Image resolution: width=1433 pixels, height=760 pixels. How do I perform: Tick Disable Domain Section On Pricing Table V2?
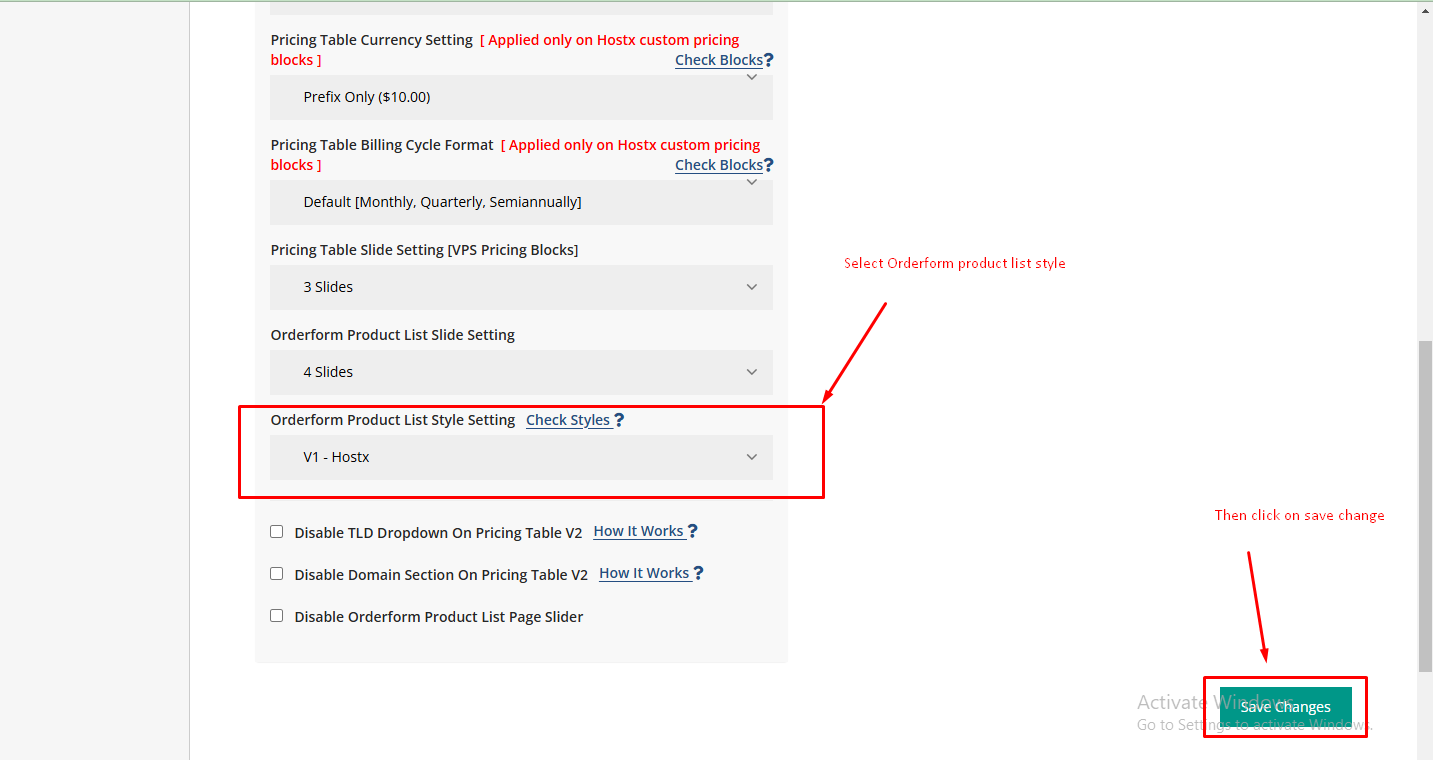(x=277, y=574)
